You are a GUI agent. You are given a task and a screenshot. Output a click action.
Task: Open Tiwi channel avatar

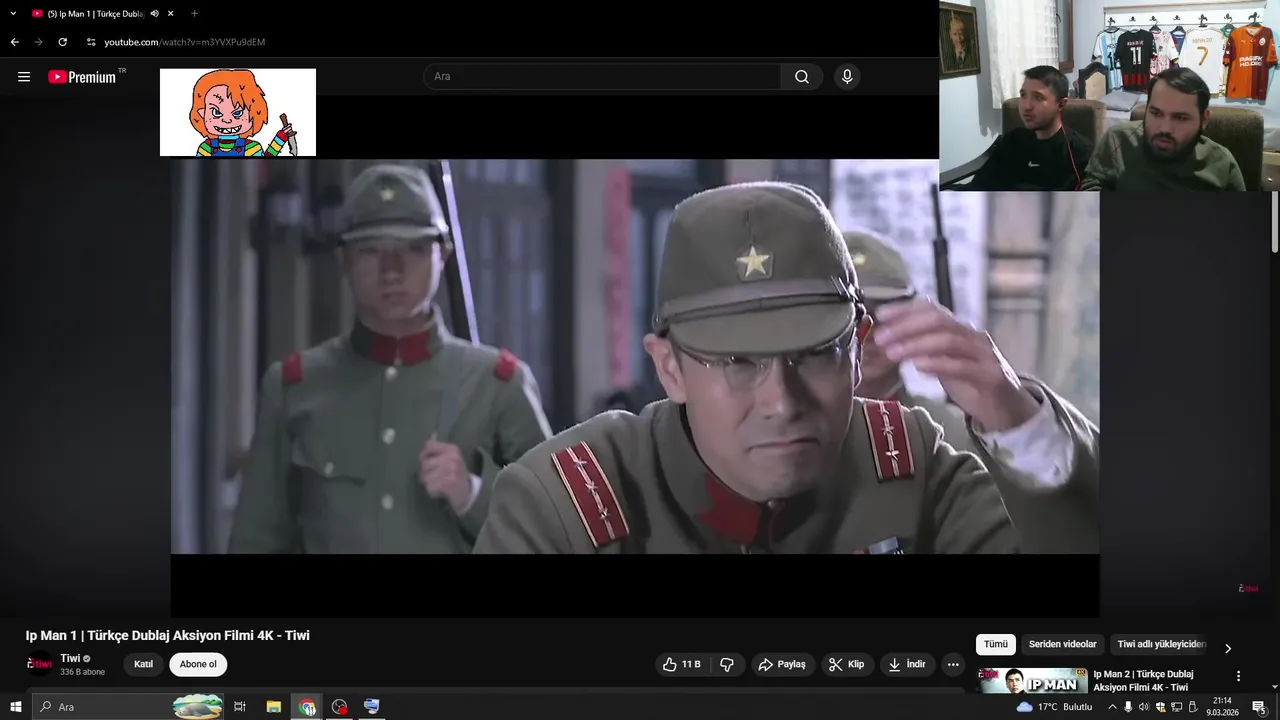(x=39, y=664)
